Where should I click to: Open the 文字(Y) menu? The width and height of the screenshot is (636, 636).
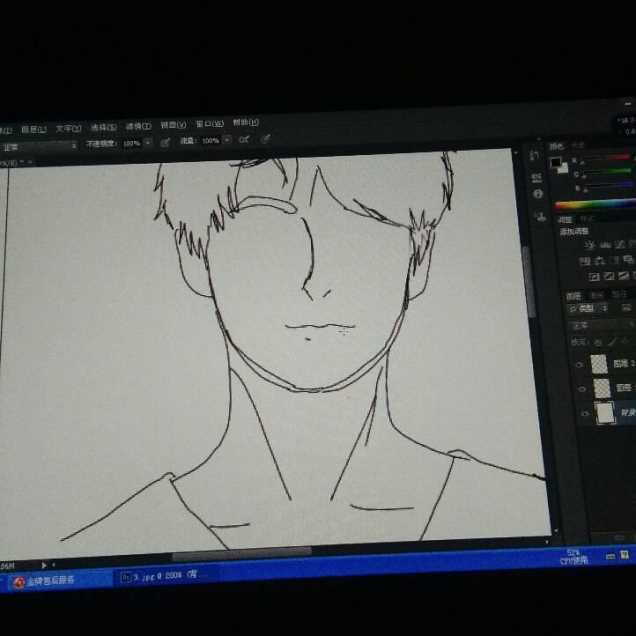click(x=69, y=129)
